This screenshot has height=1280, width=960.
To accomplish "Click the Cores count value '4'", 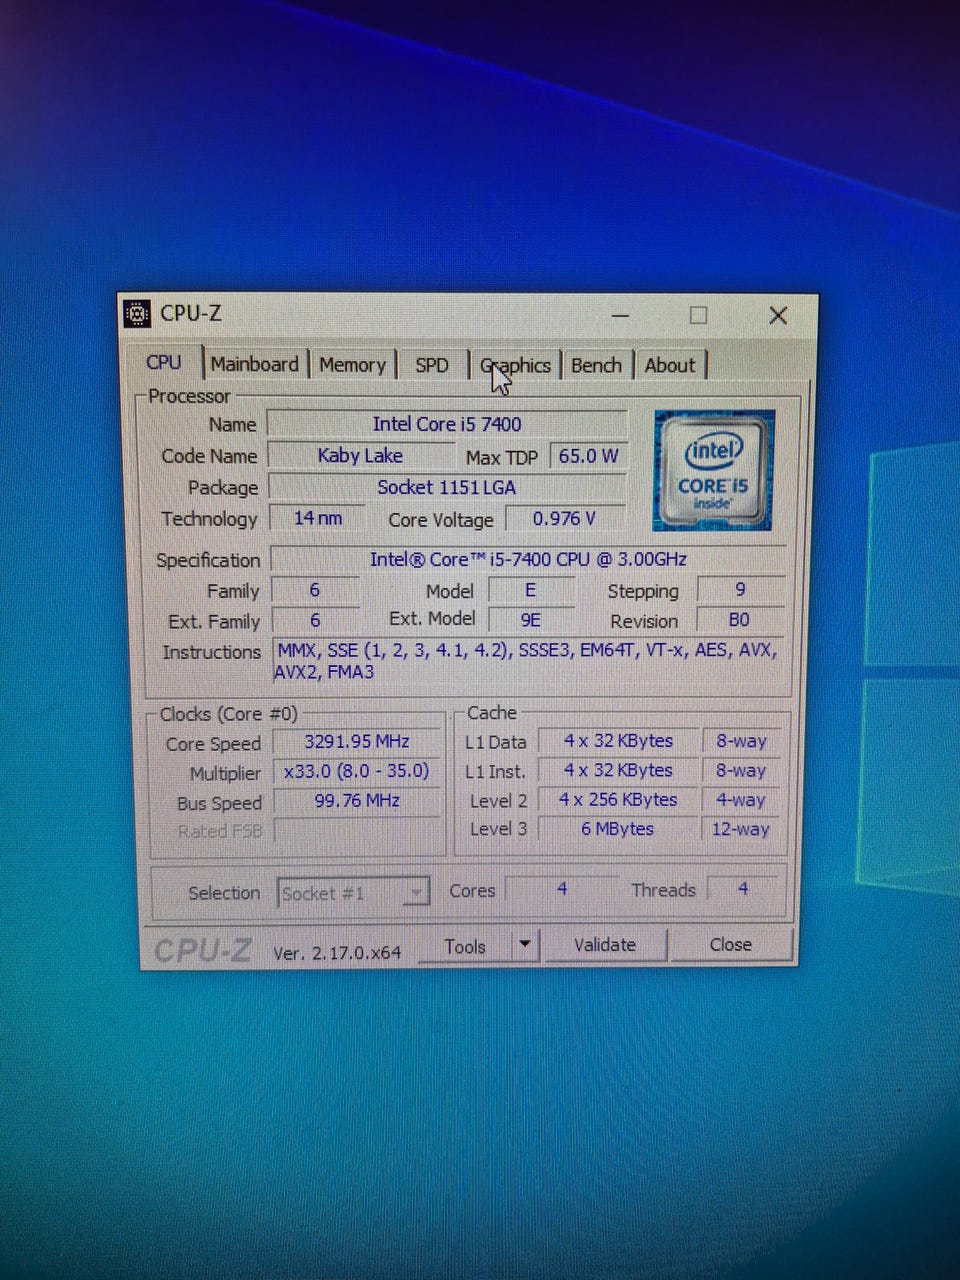I will point(562,888).
